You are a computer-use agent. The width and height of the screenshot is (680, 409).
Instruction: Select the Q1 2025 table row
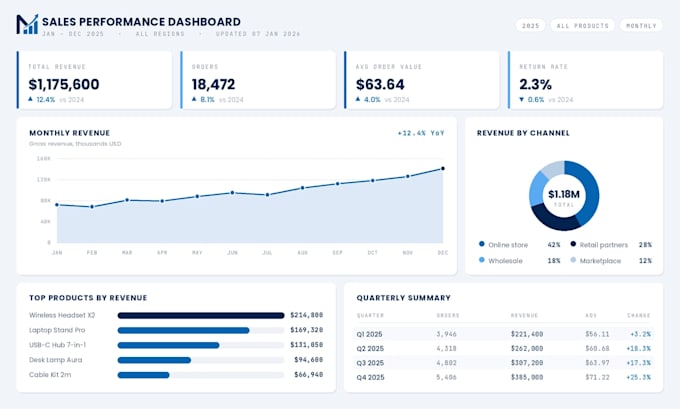pos(503,334)
